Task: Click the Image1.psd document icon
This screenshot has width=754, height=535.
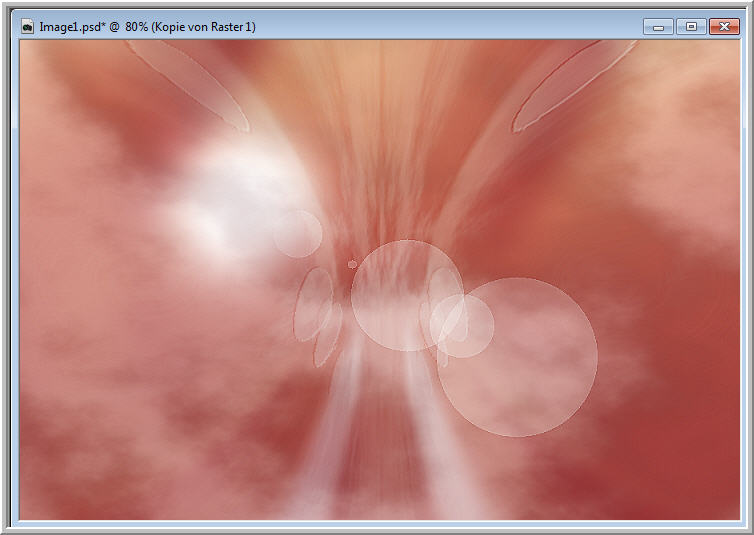Action: [x=27, y=26]
